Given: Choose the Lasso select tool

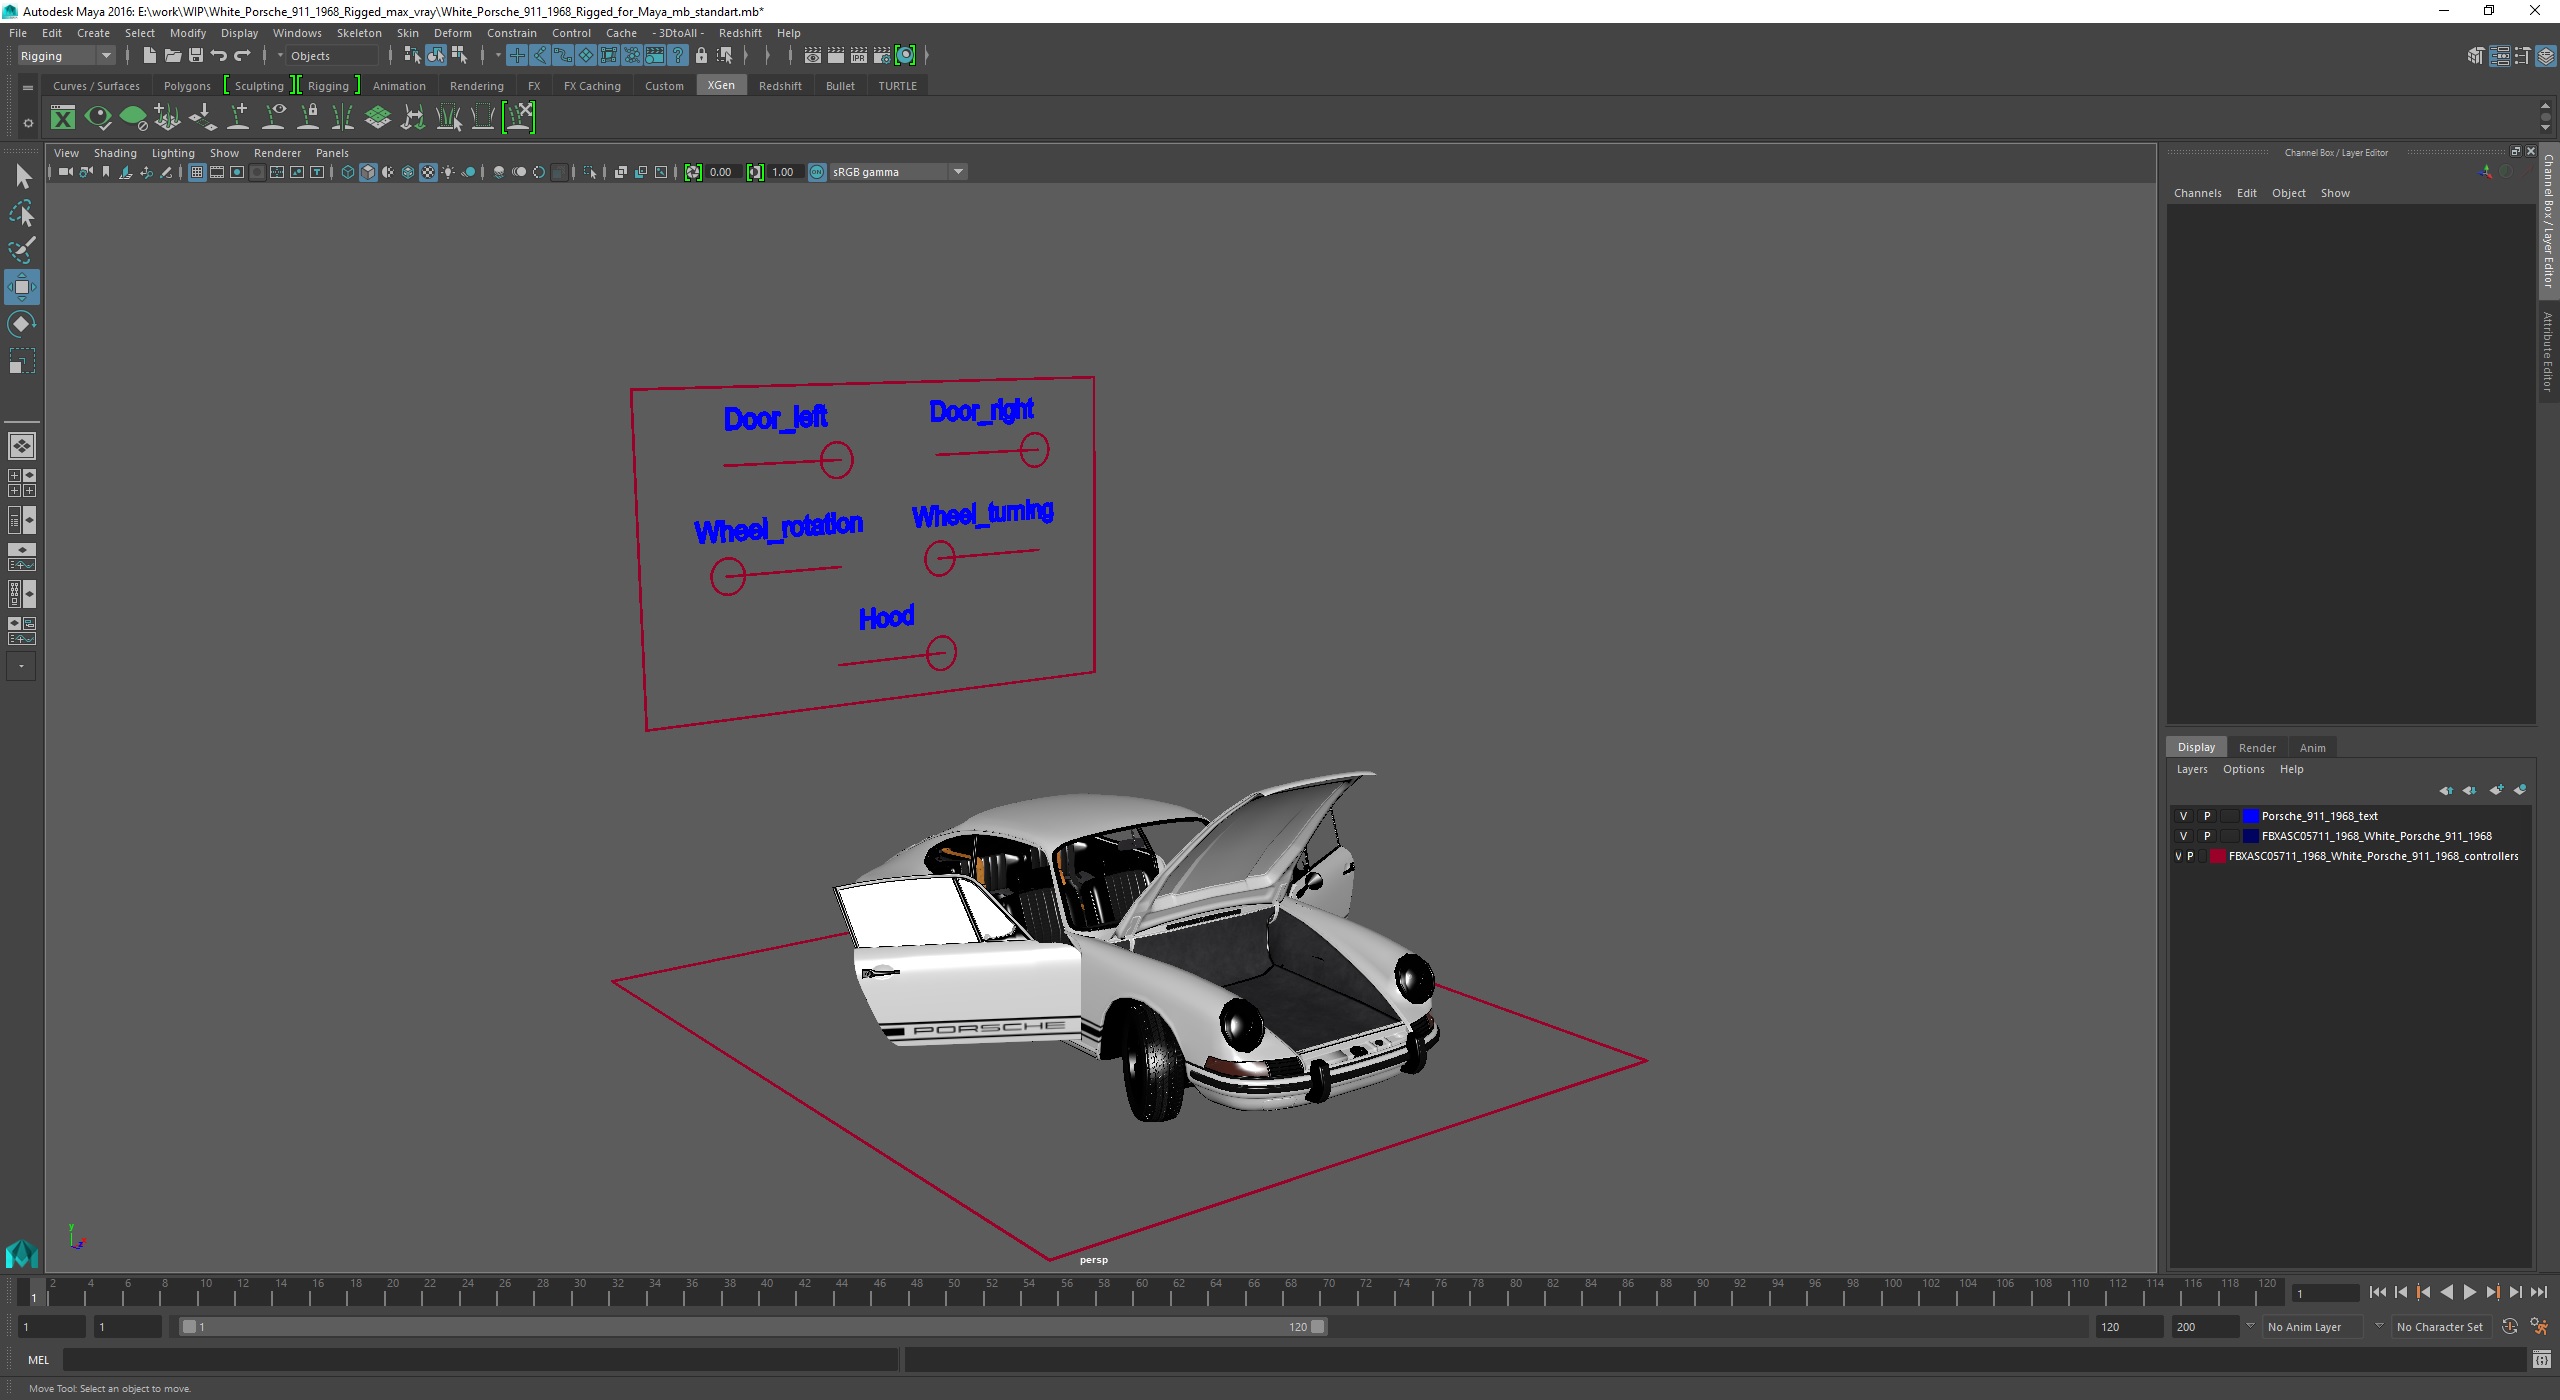Looking at the screenshot, I should (22, 213).
